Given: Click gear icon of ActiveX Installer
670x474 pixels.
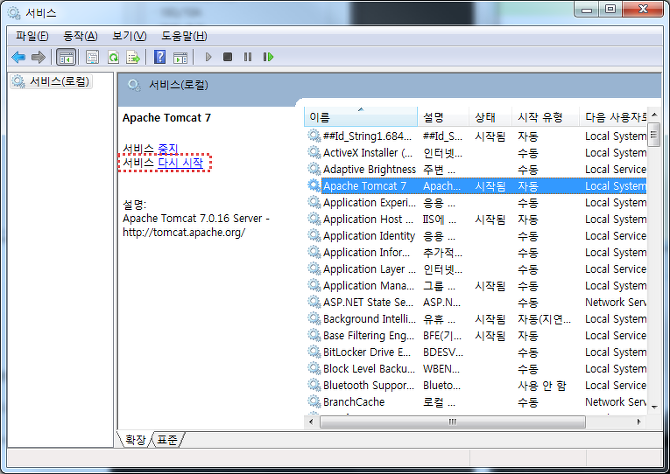Looking at the screenshot, I should point(314,153).
